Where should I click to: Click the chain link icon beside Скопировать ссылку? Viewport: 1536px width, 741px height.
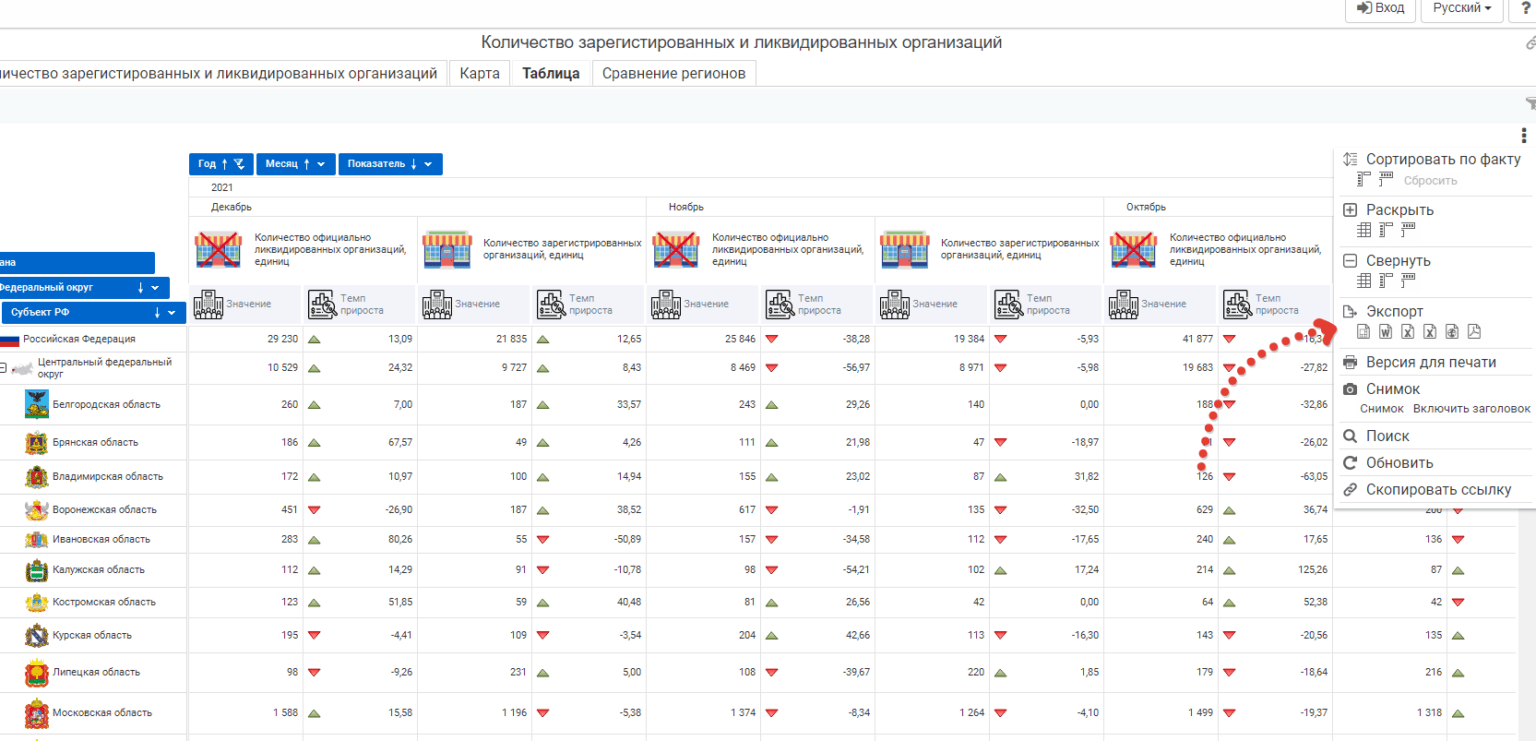click(x=1350, y=490)
